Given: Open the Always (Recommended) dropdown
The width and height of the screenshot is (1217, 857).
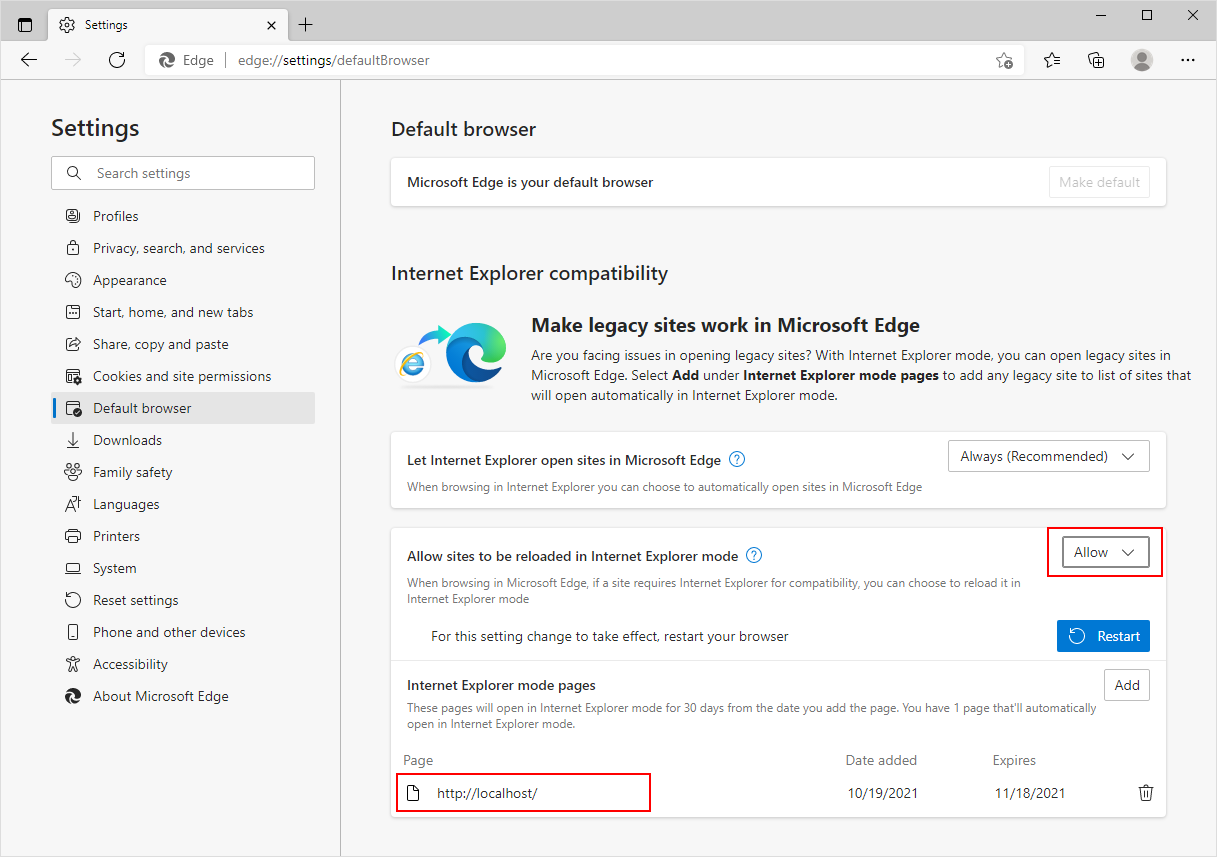Looking at the screenshot, I should click(1048, 456).
